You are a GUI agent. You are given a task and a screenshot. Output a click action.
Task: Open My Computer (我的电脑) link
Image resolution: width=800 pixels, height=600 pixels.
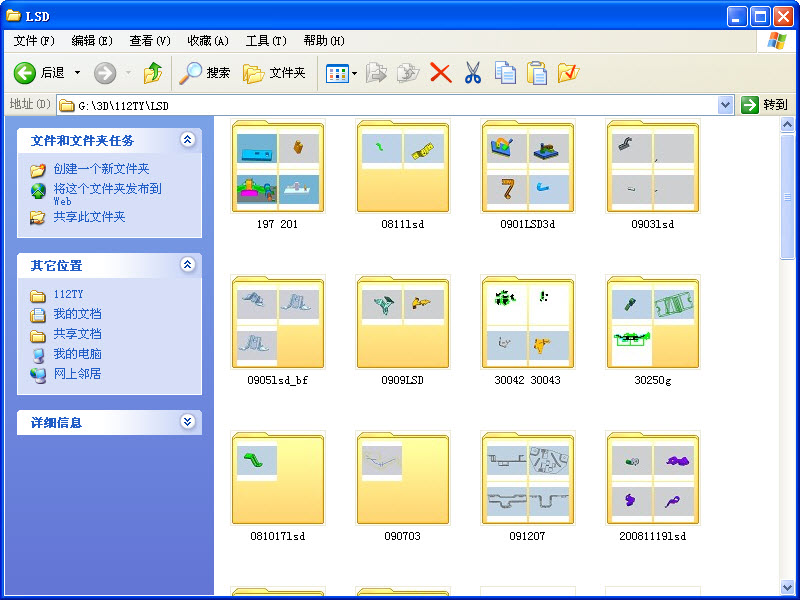coord(78,354)
